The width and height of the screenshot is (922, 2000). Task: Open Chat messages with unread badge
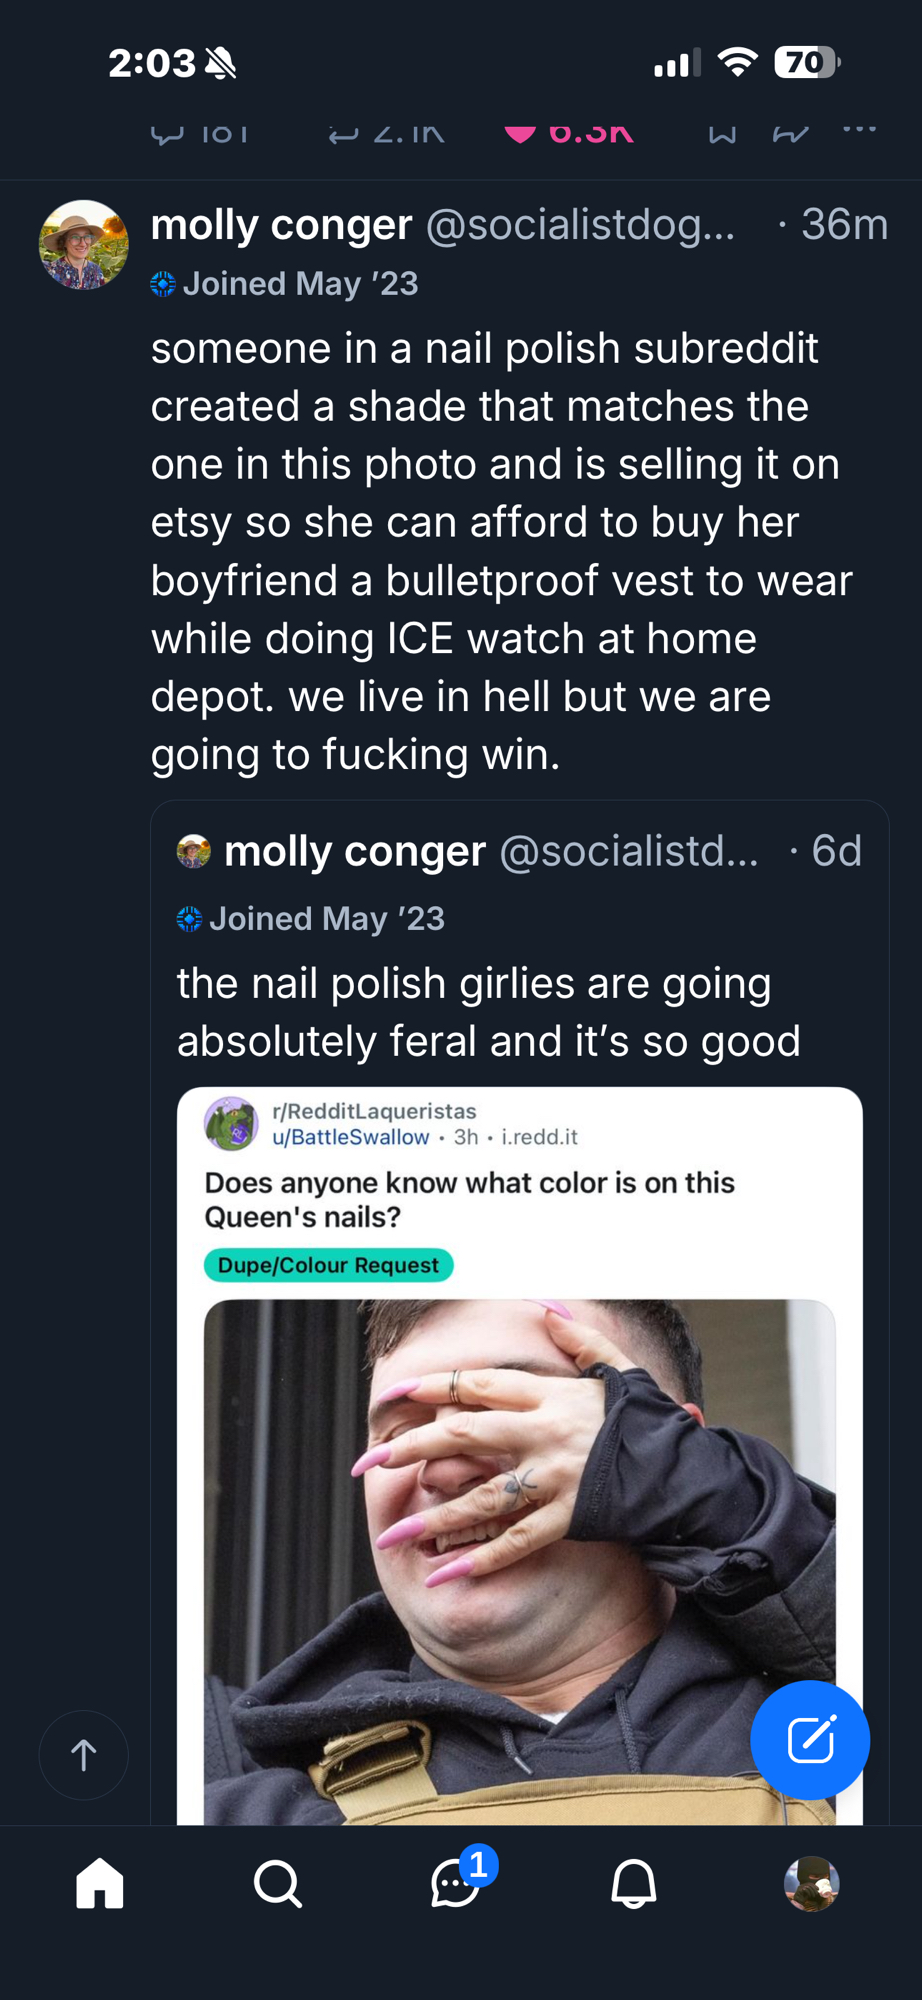[456, 1884]
